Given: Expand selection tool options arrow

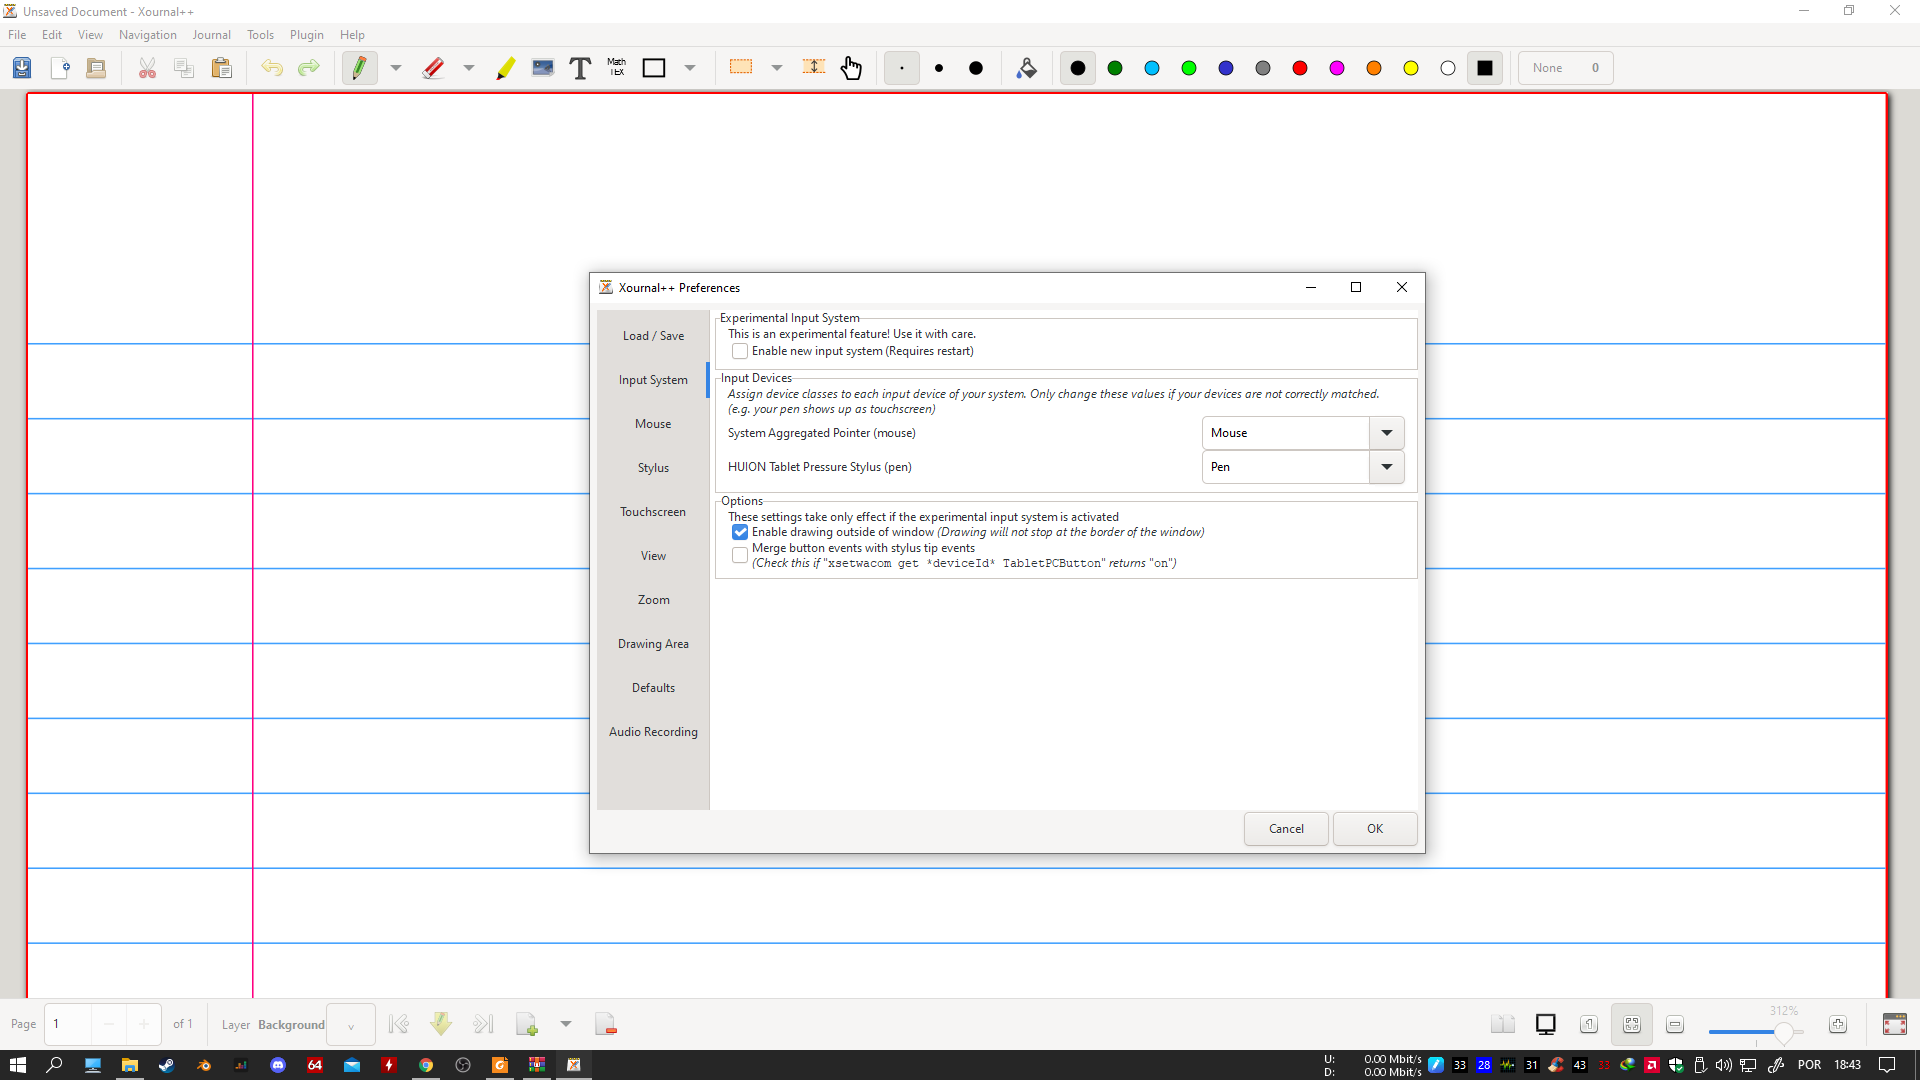Looking at the screenshot, I should [x=777, y=68].
